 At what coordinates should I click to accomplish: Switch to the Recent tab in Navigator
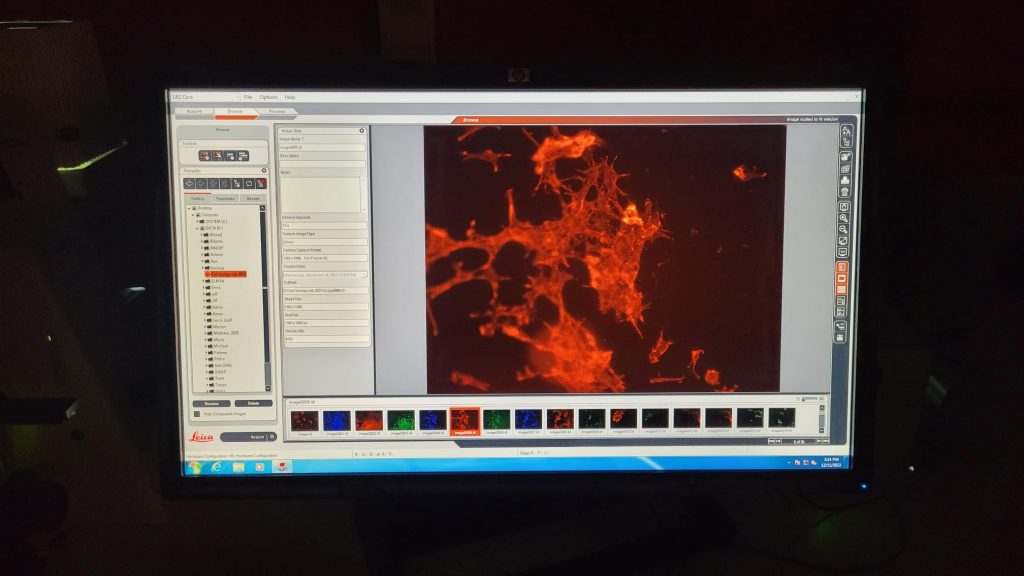(253, 199)
